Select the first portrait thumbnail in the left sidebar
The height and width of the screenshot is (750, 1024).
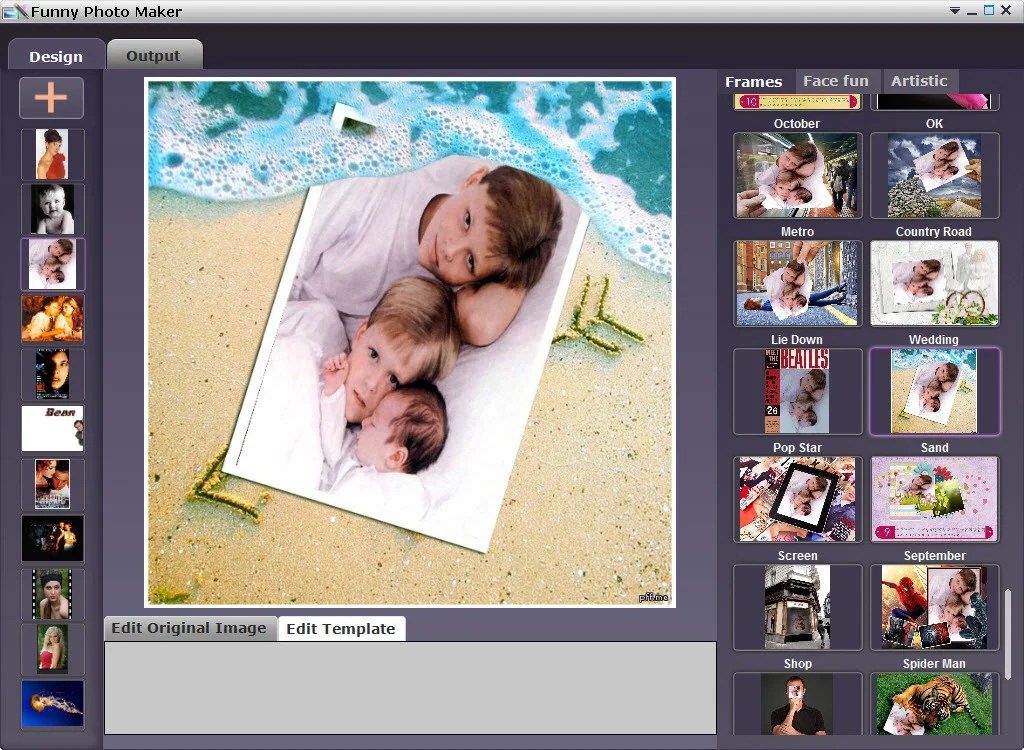point(52,153)
